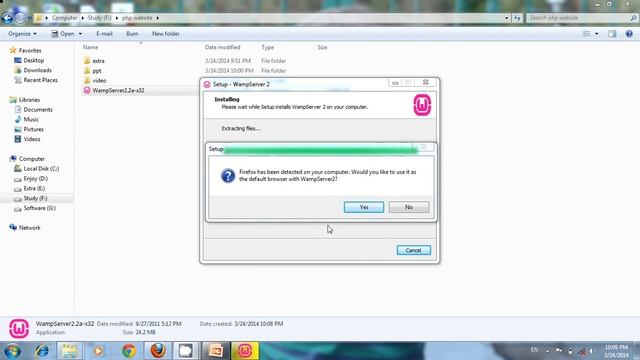Toggle the preview pane icon
Image resolution: width=640 pixels, height=360 pixels.
(x=612, y=34)
